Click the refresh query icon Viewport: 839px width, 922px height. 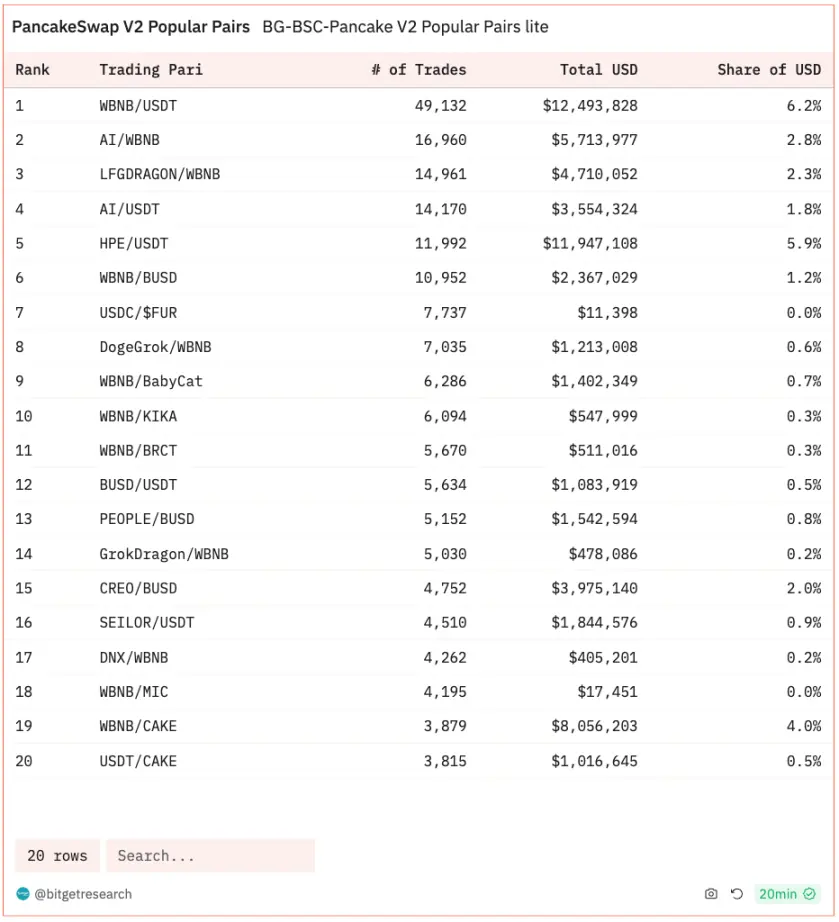click(737, 894)
